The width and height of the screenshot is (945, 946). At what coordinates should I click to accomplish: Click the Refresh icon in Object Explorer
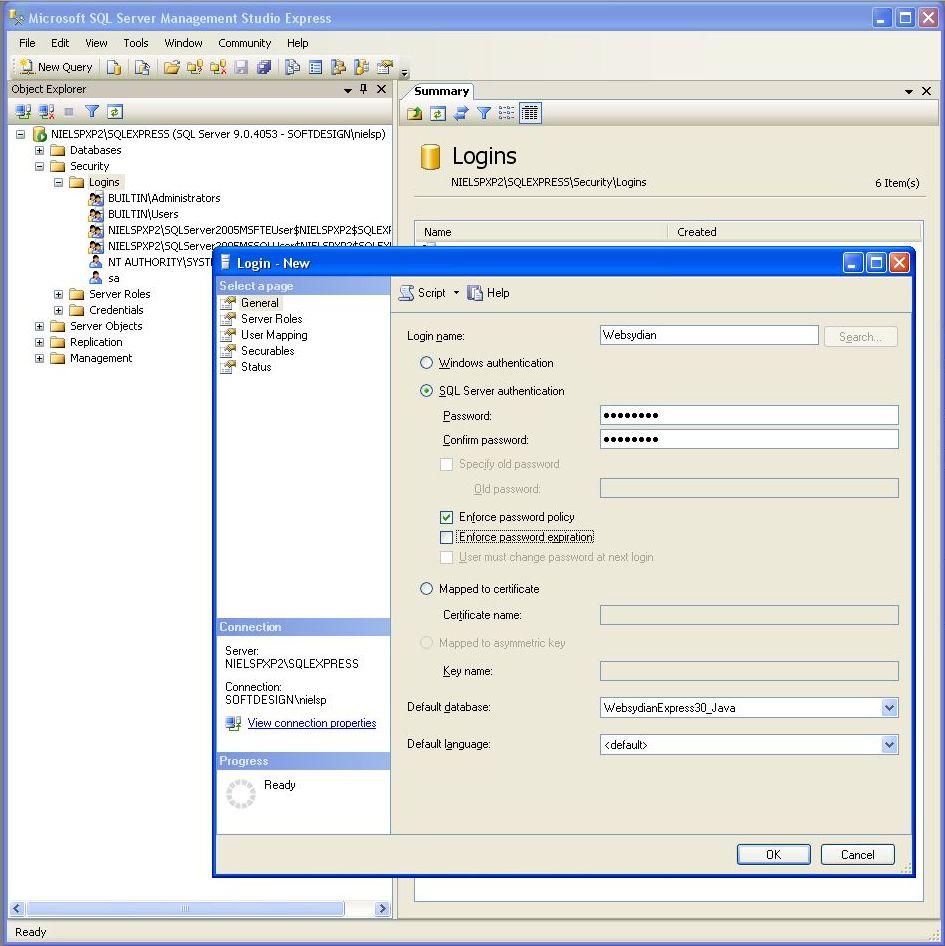point(115,112)
